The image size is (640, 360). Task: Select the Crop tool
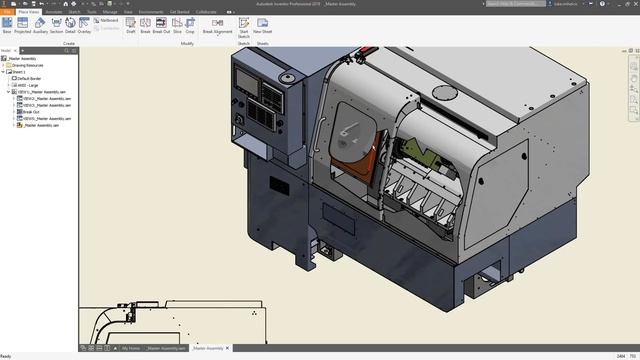click(190, 25)
